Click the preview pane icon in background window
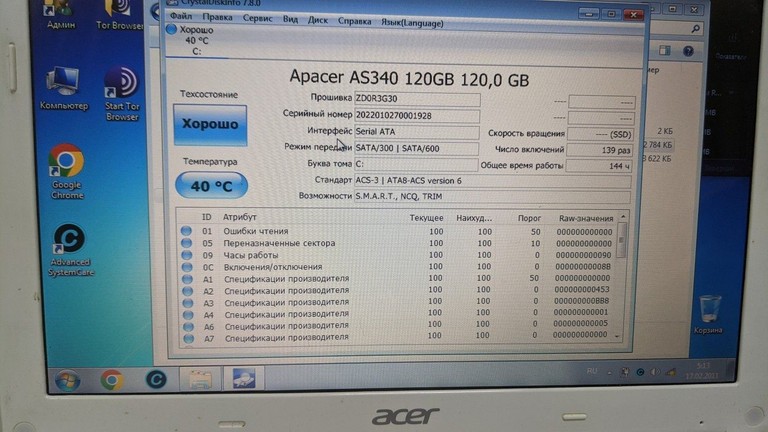Viewport: 768px width, 432px height. [x=665, y=50]
